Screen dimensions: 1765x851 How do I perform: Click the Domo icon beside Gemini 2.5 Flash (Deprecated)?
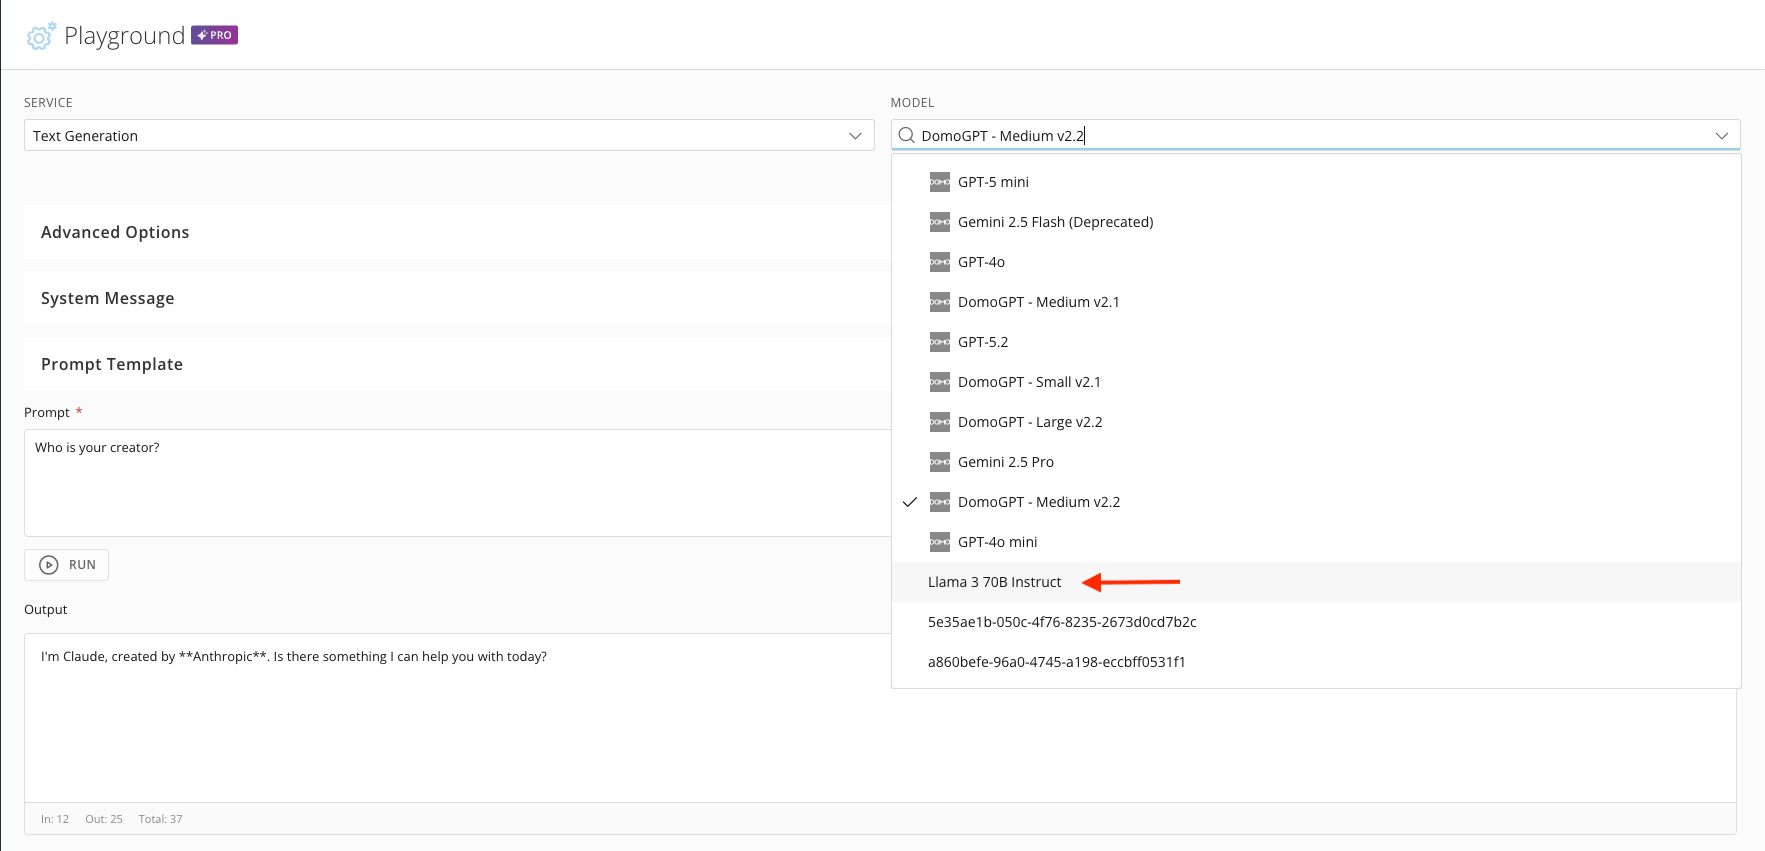[x=940, y=222]
